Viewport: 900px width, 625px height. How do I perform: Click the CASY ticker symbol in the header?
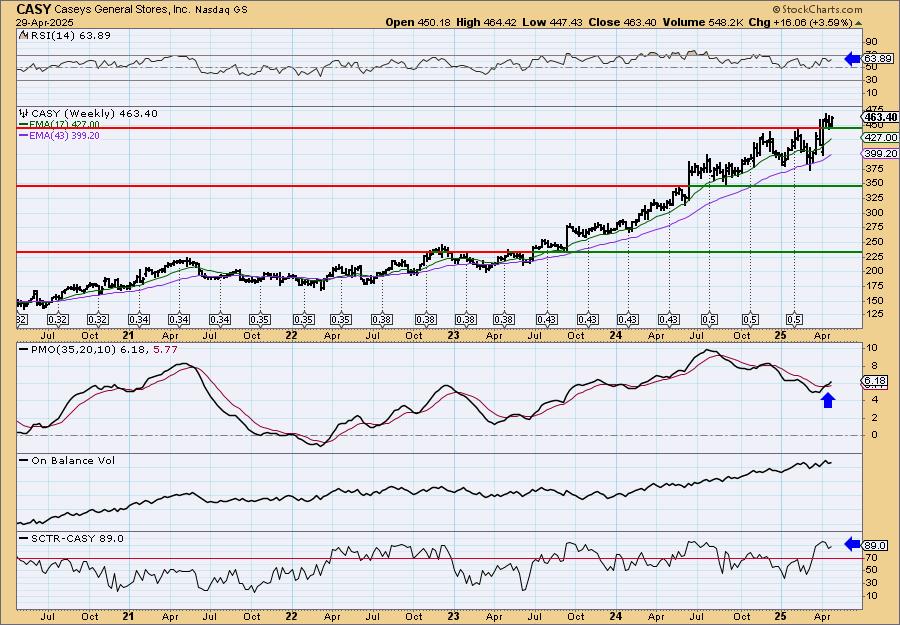pyautogui.click(x=33, y=9)
